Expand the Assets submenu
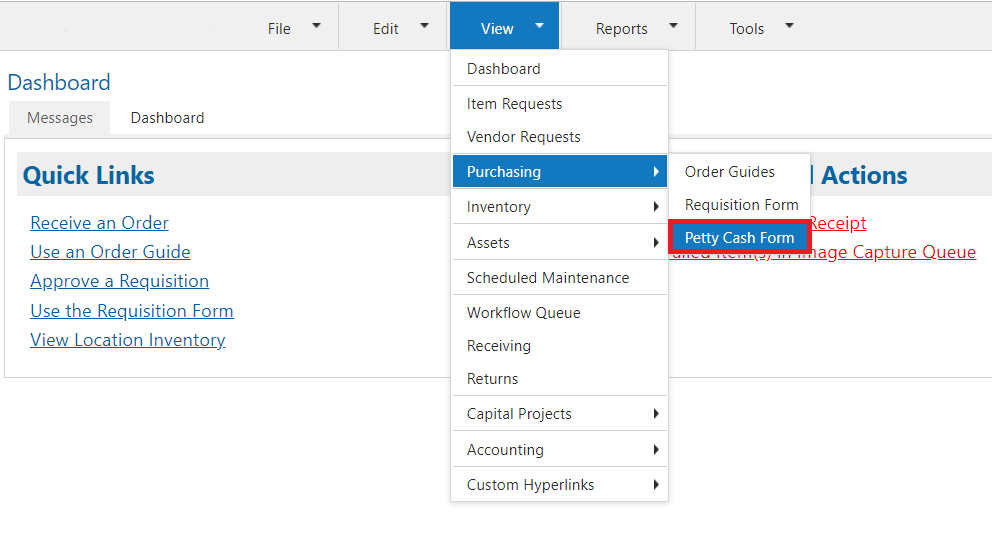 559,243
